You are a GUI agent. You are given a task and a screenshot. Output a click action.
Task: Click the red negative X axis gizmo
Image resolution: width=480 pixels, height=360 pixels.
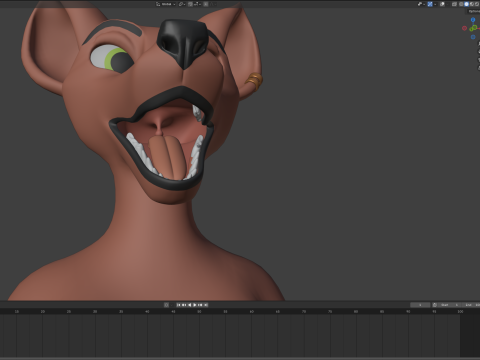click(465, 28)
